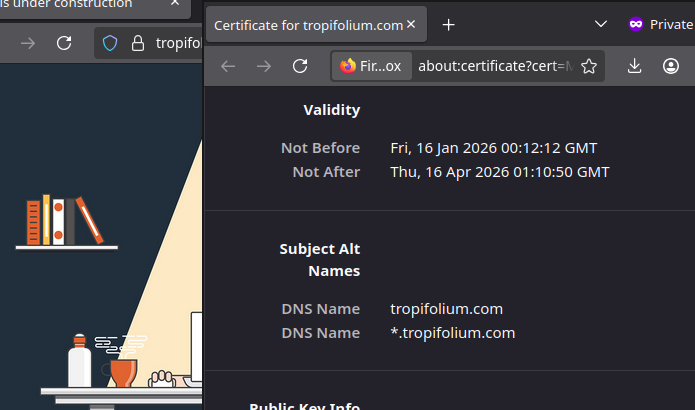Screen dimensions: 695x410
Task: Reload the certificate viewer page
Action: (x=299, y=66)
